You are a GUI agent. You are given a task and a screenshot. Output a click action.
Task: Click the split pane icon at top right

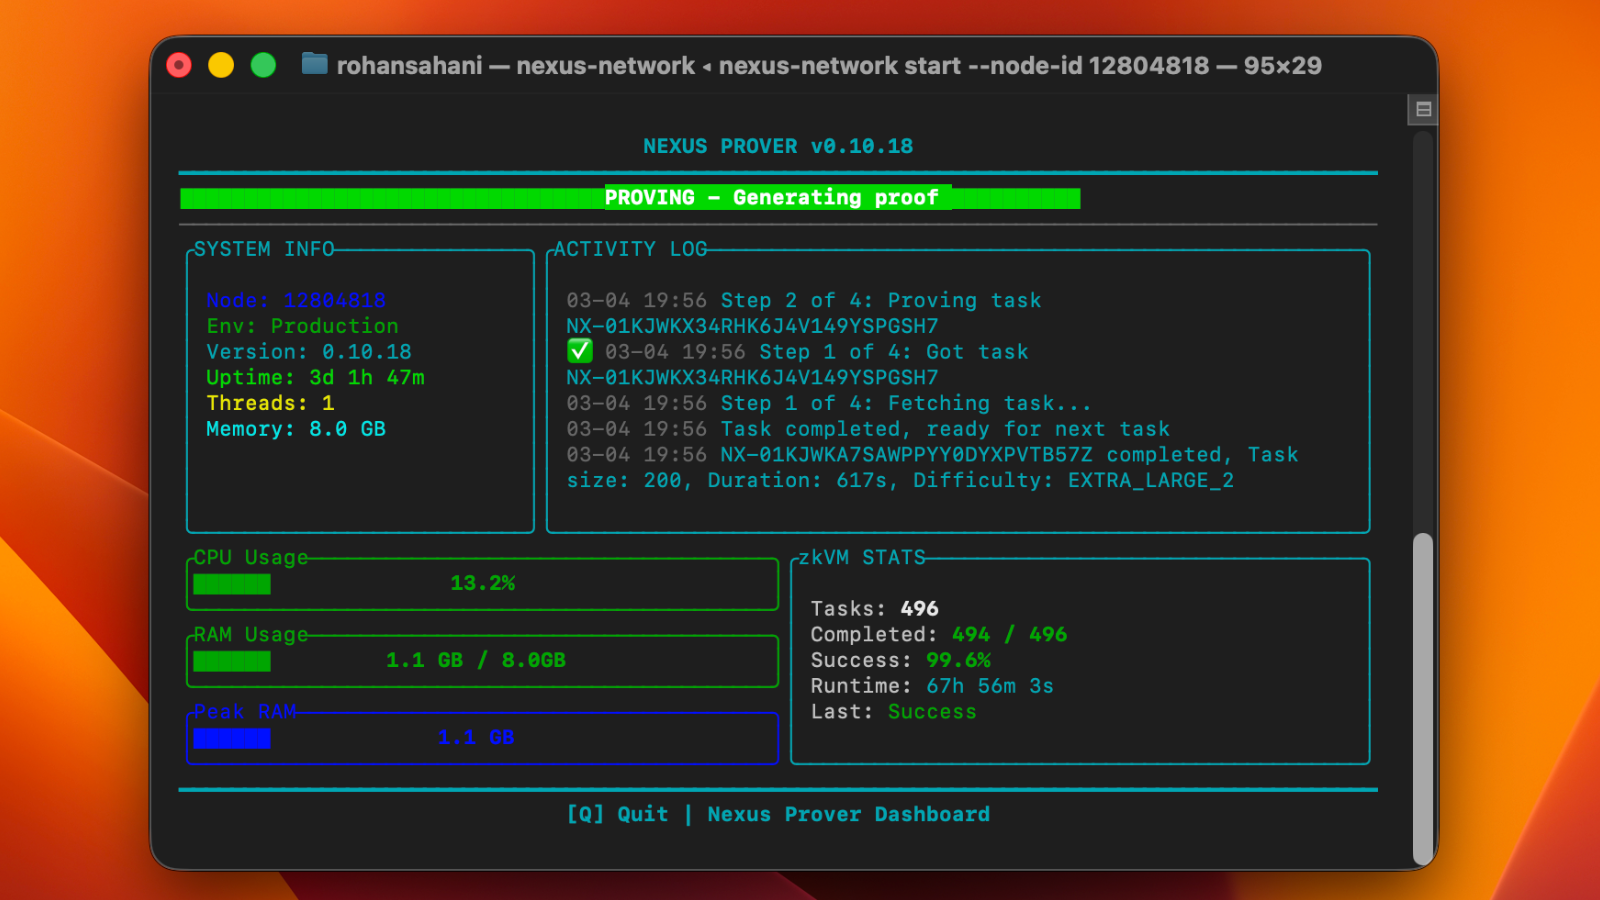coord(1423,109)
